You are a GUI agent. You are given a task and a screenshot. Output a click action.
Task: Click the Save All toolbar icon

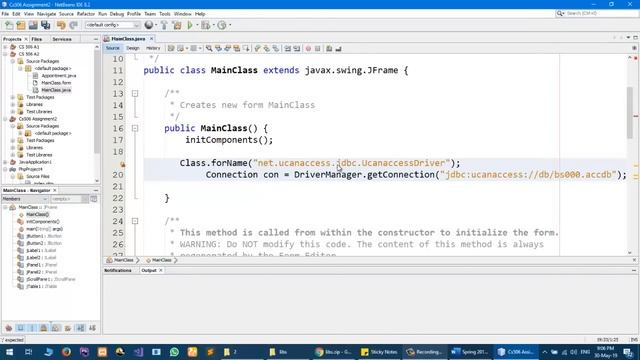pyautogui.click(x=45, y=25)
